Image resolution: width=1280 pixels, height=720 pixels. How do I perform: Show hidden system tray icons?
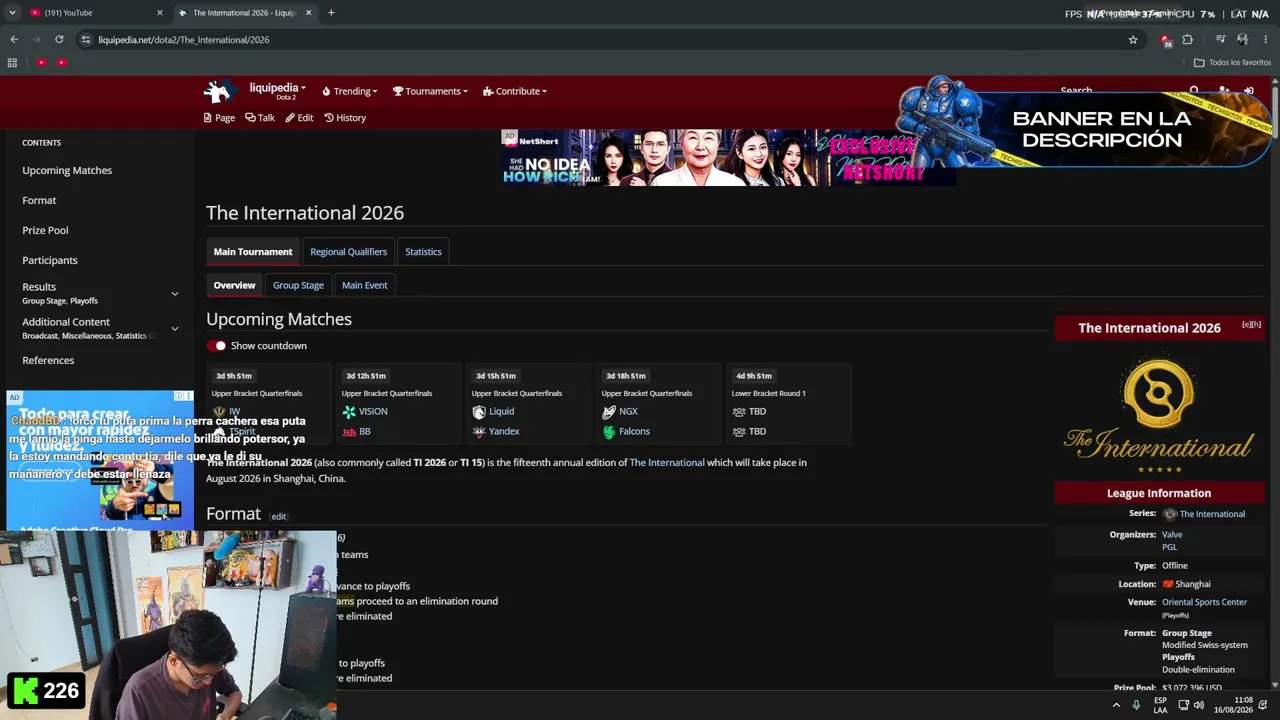click(x=1116, y=705)
